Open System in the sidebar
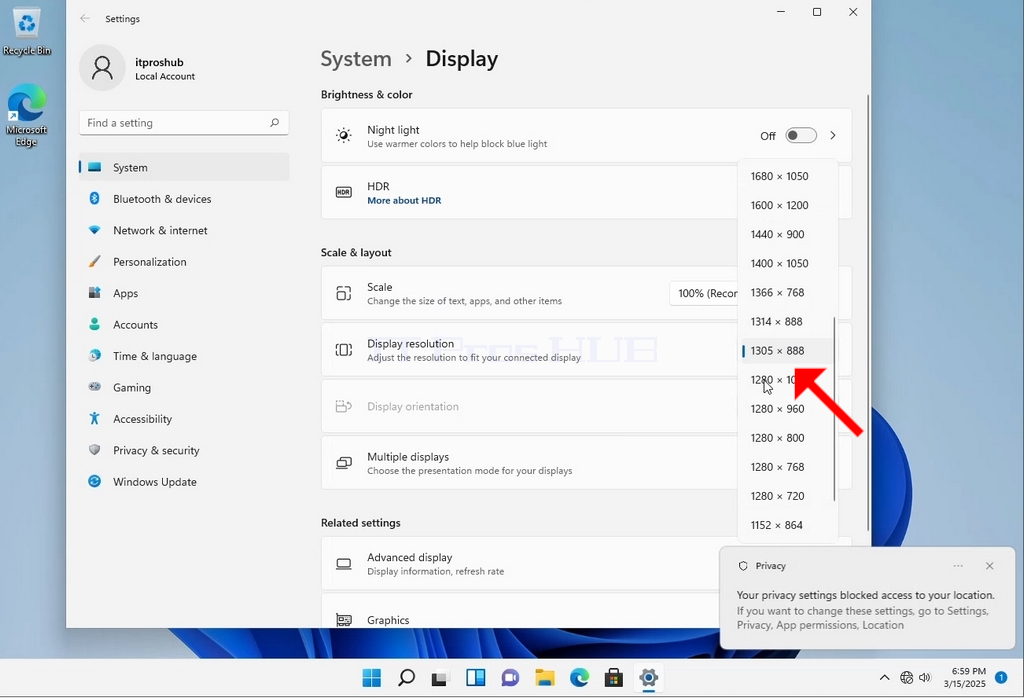 [x=184, y=167]
